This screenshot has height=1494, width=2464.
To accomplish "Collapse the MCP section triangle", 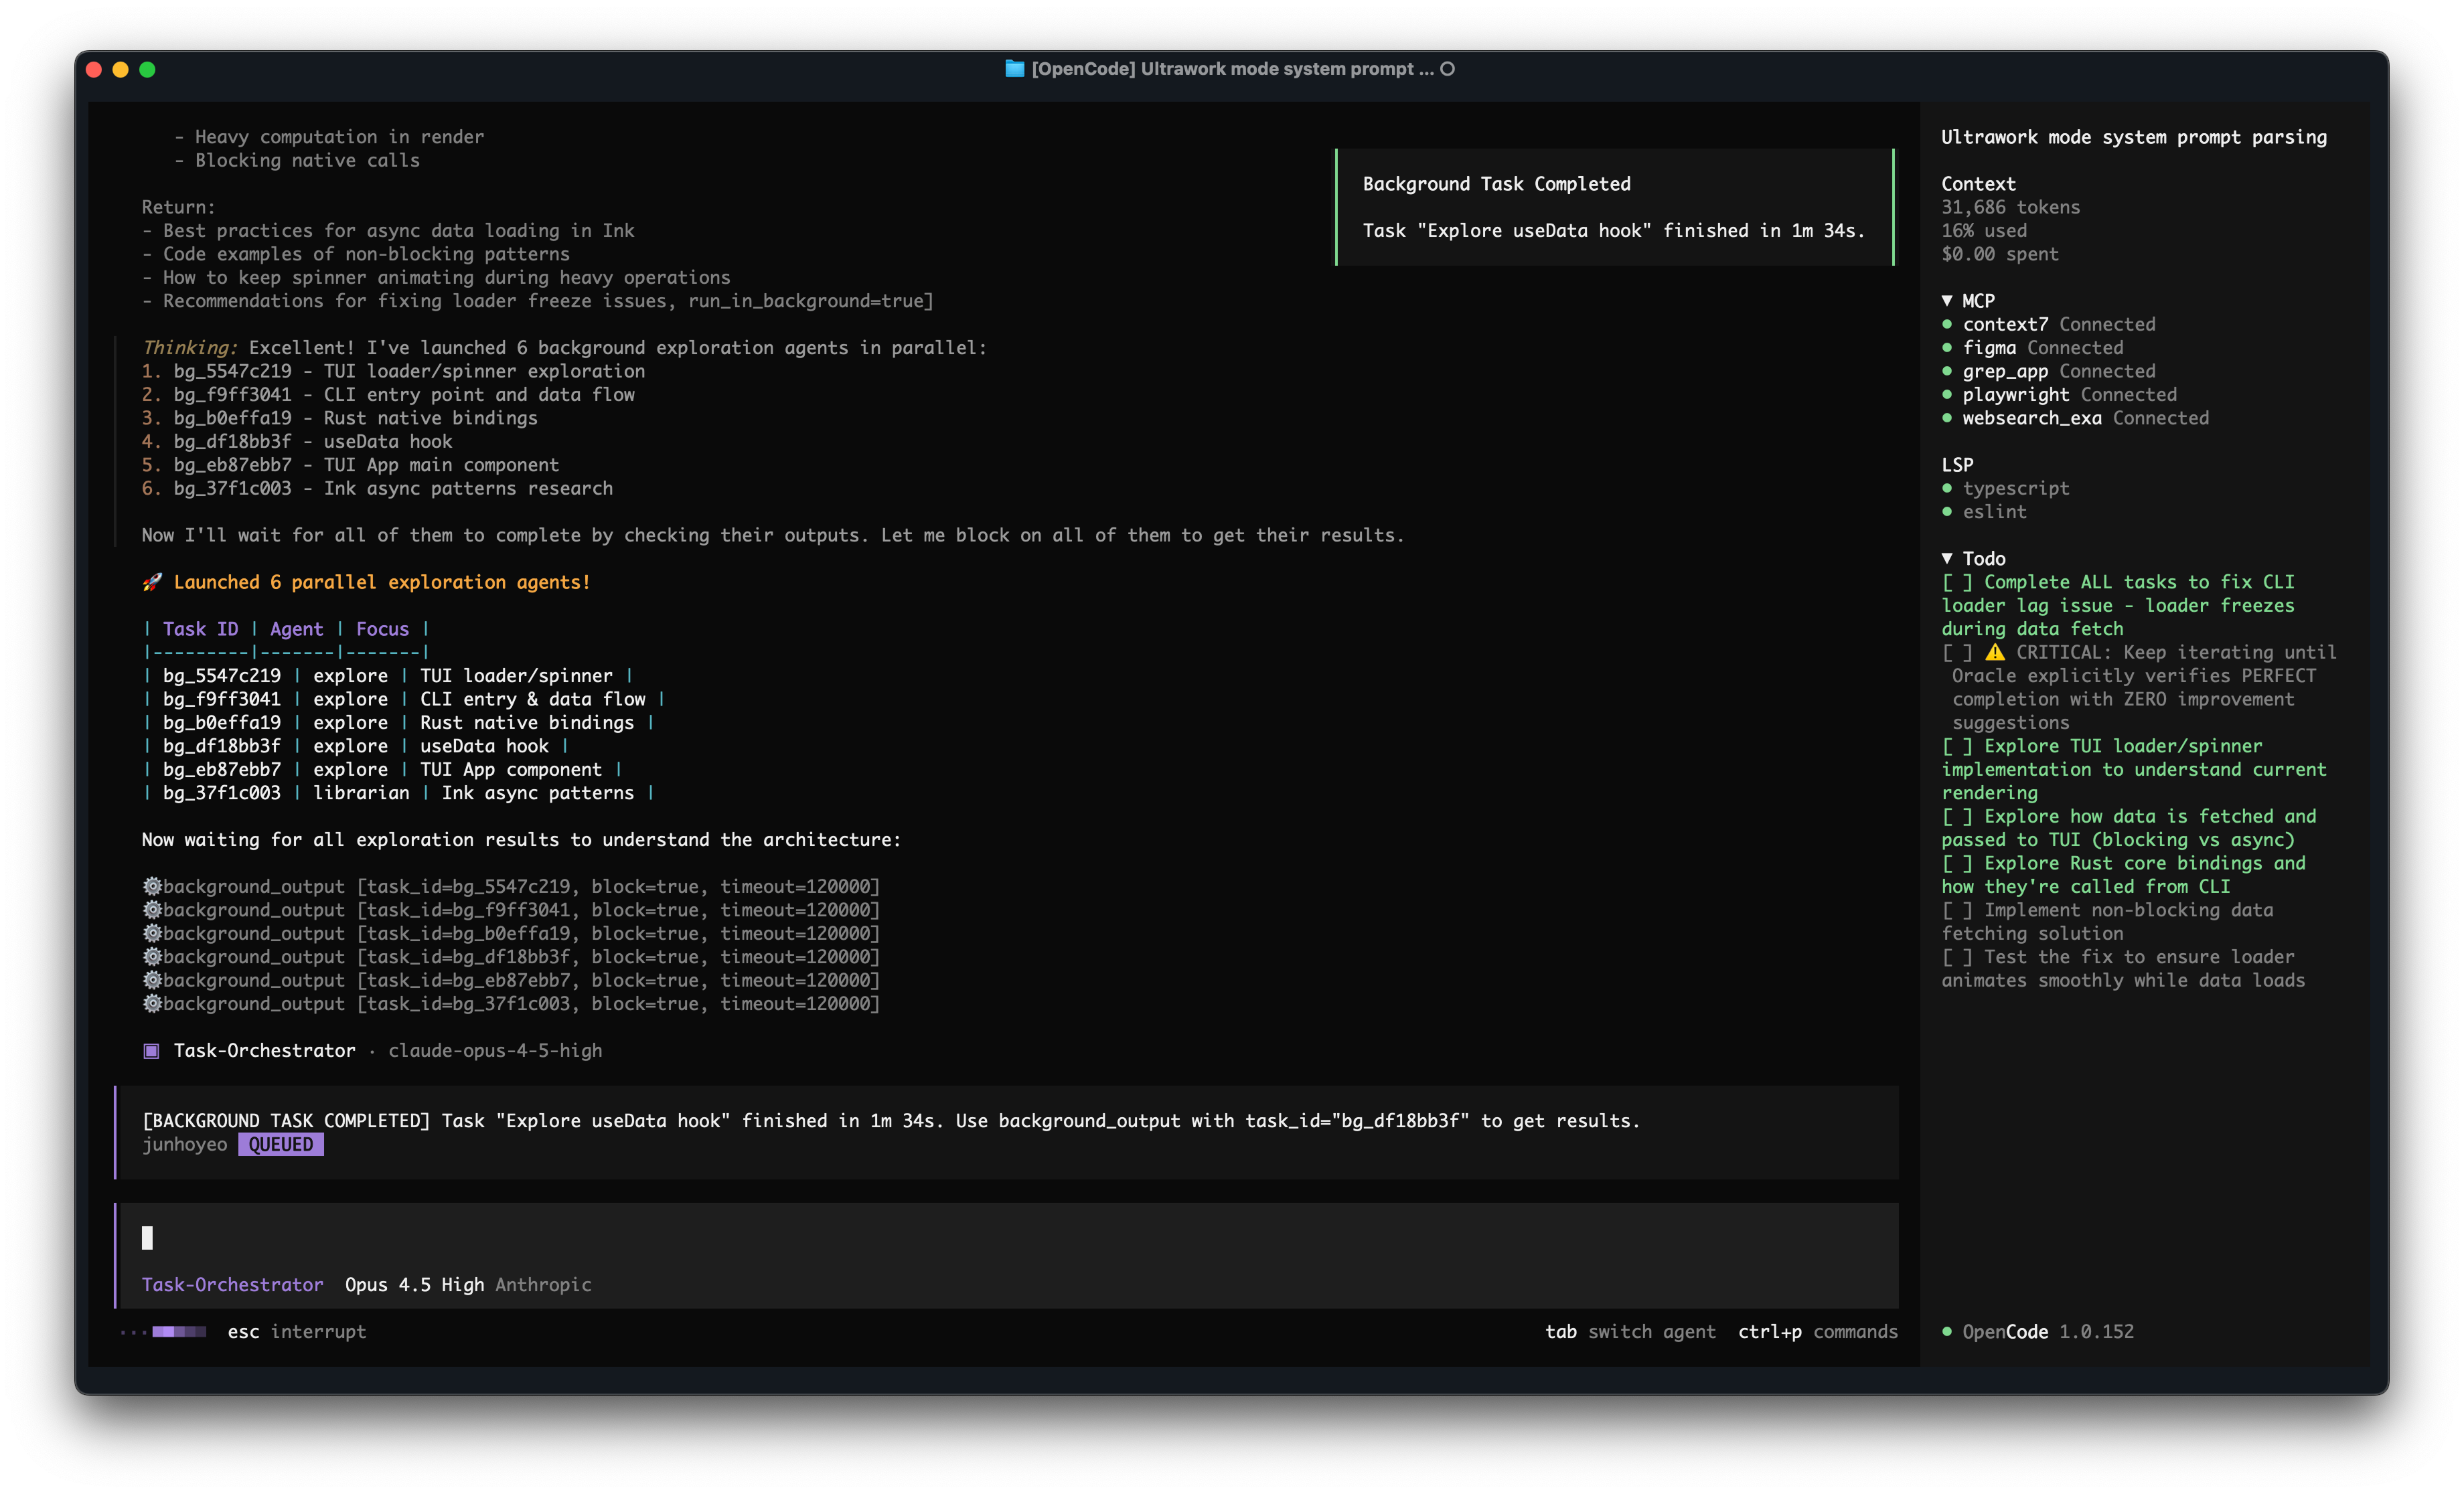I will point(1947,300).
